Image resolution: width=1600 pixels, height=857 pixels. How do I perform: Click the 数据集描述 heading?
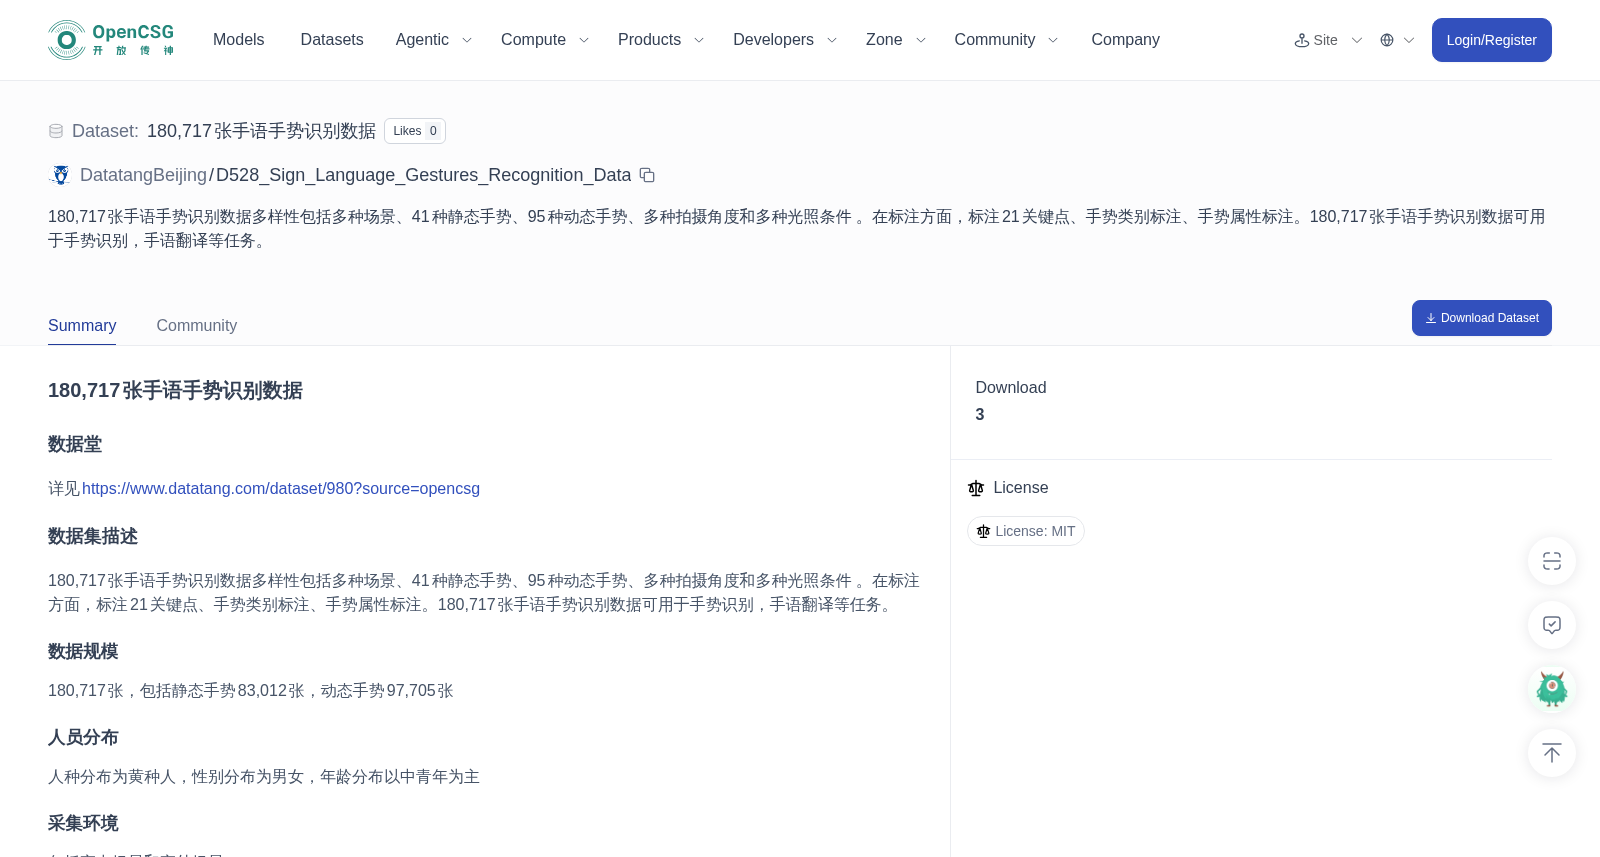(x=93, y=537)
